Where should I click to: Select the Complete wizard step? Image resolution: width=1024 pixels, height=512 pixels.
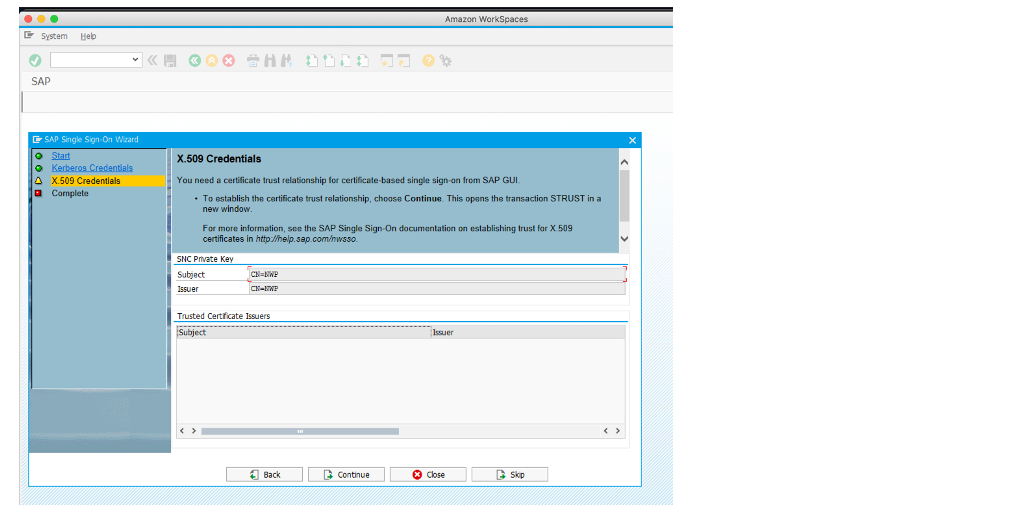70,193
